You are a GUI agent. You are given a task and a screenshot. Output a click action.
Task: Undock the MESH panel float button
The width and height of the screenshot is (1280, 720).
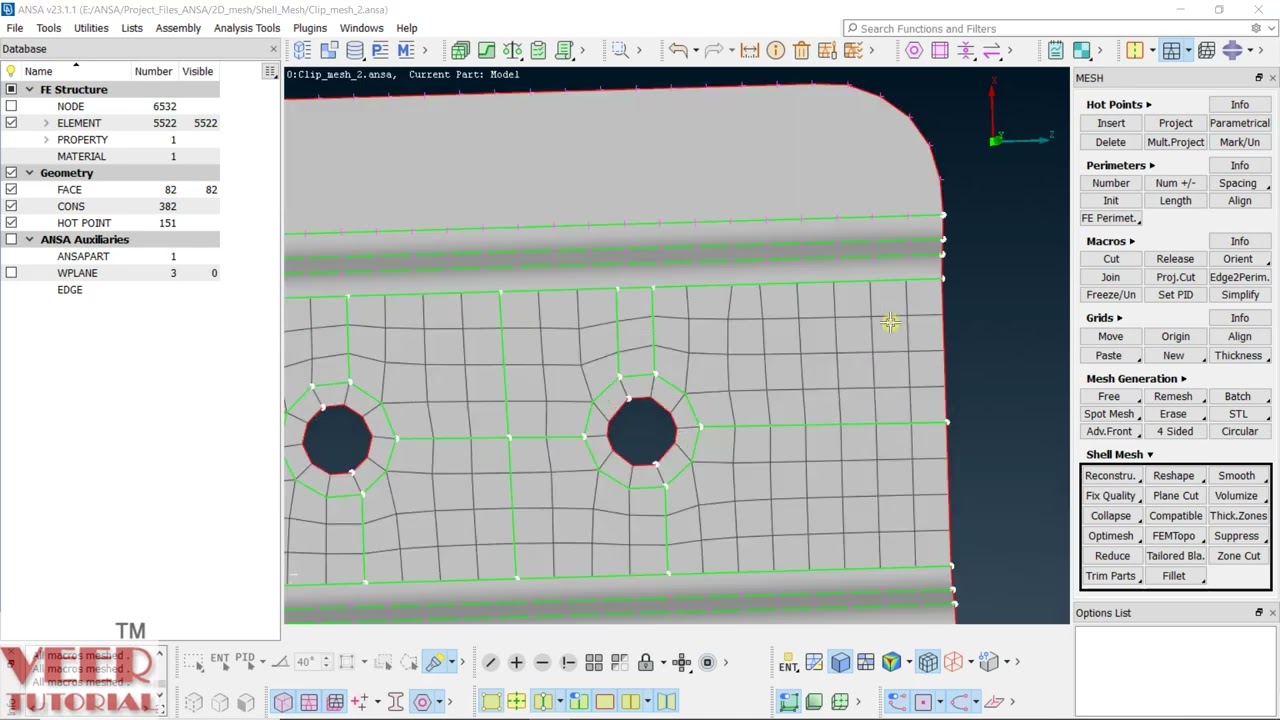pyautogui.click(x=1259, y=78)
